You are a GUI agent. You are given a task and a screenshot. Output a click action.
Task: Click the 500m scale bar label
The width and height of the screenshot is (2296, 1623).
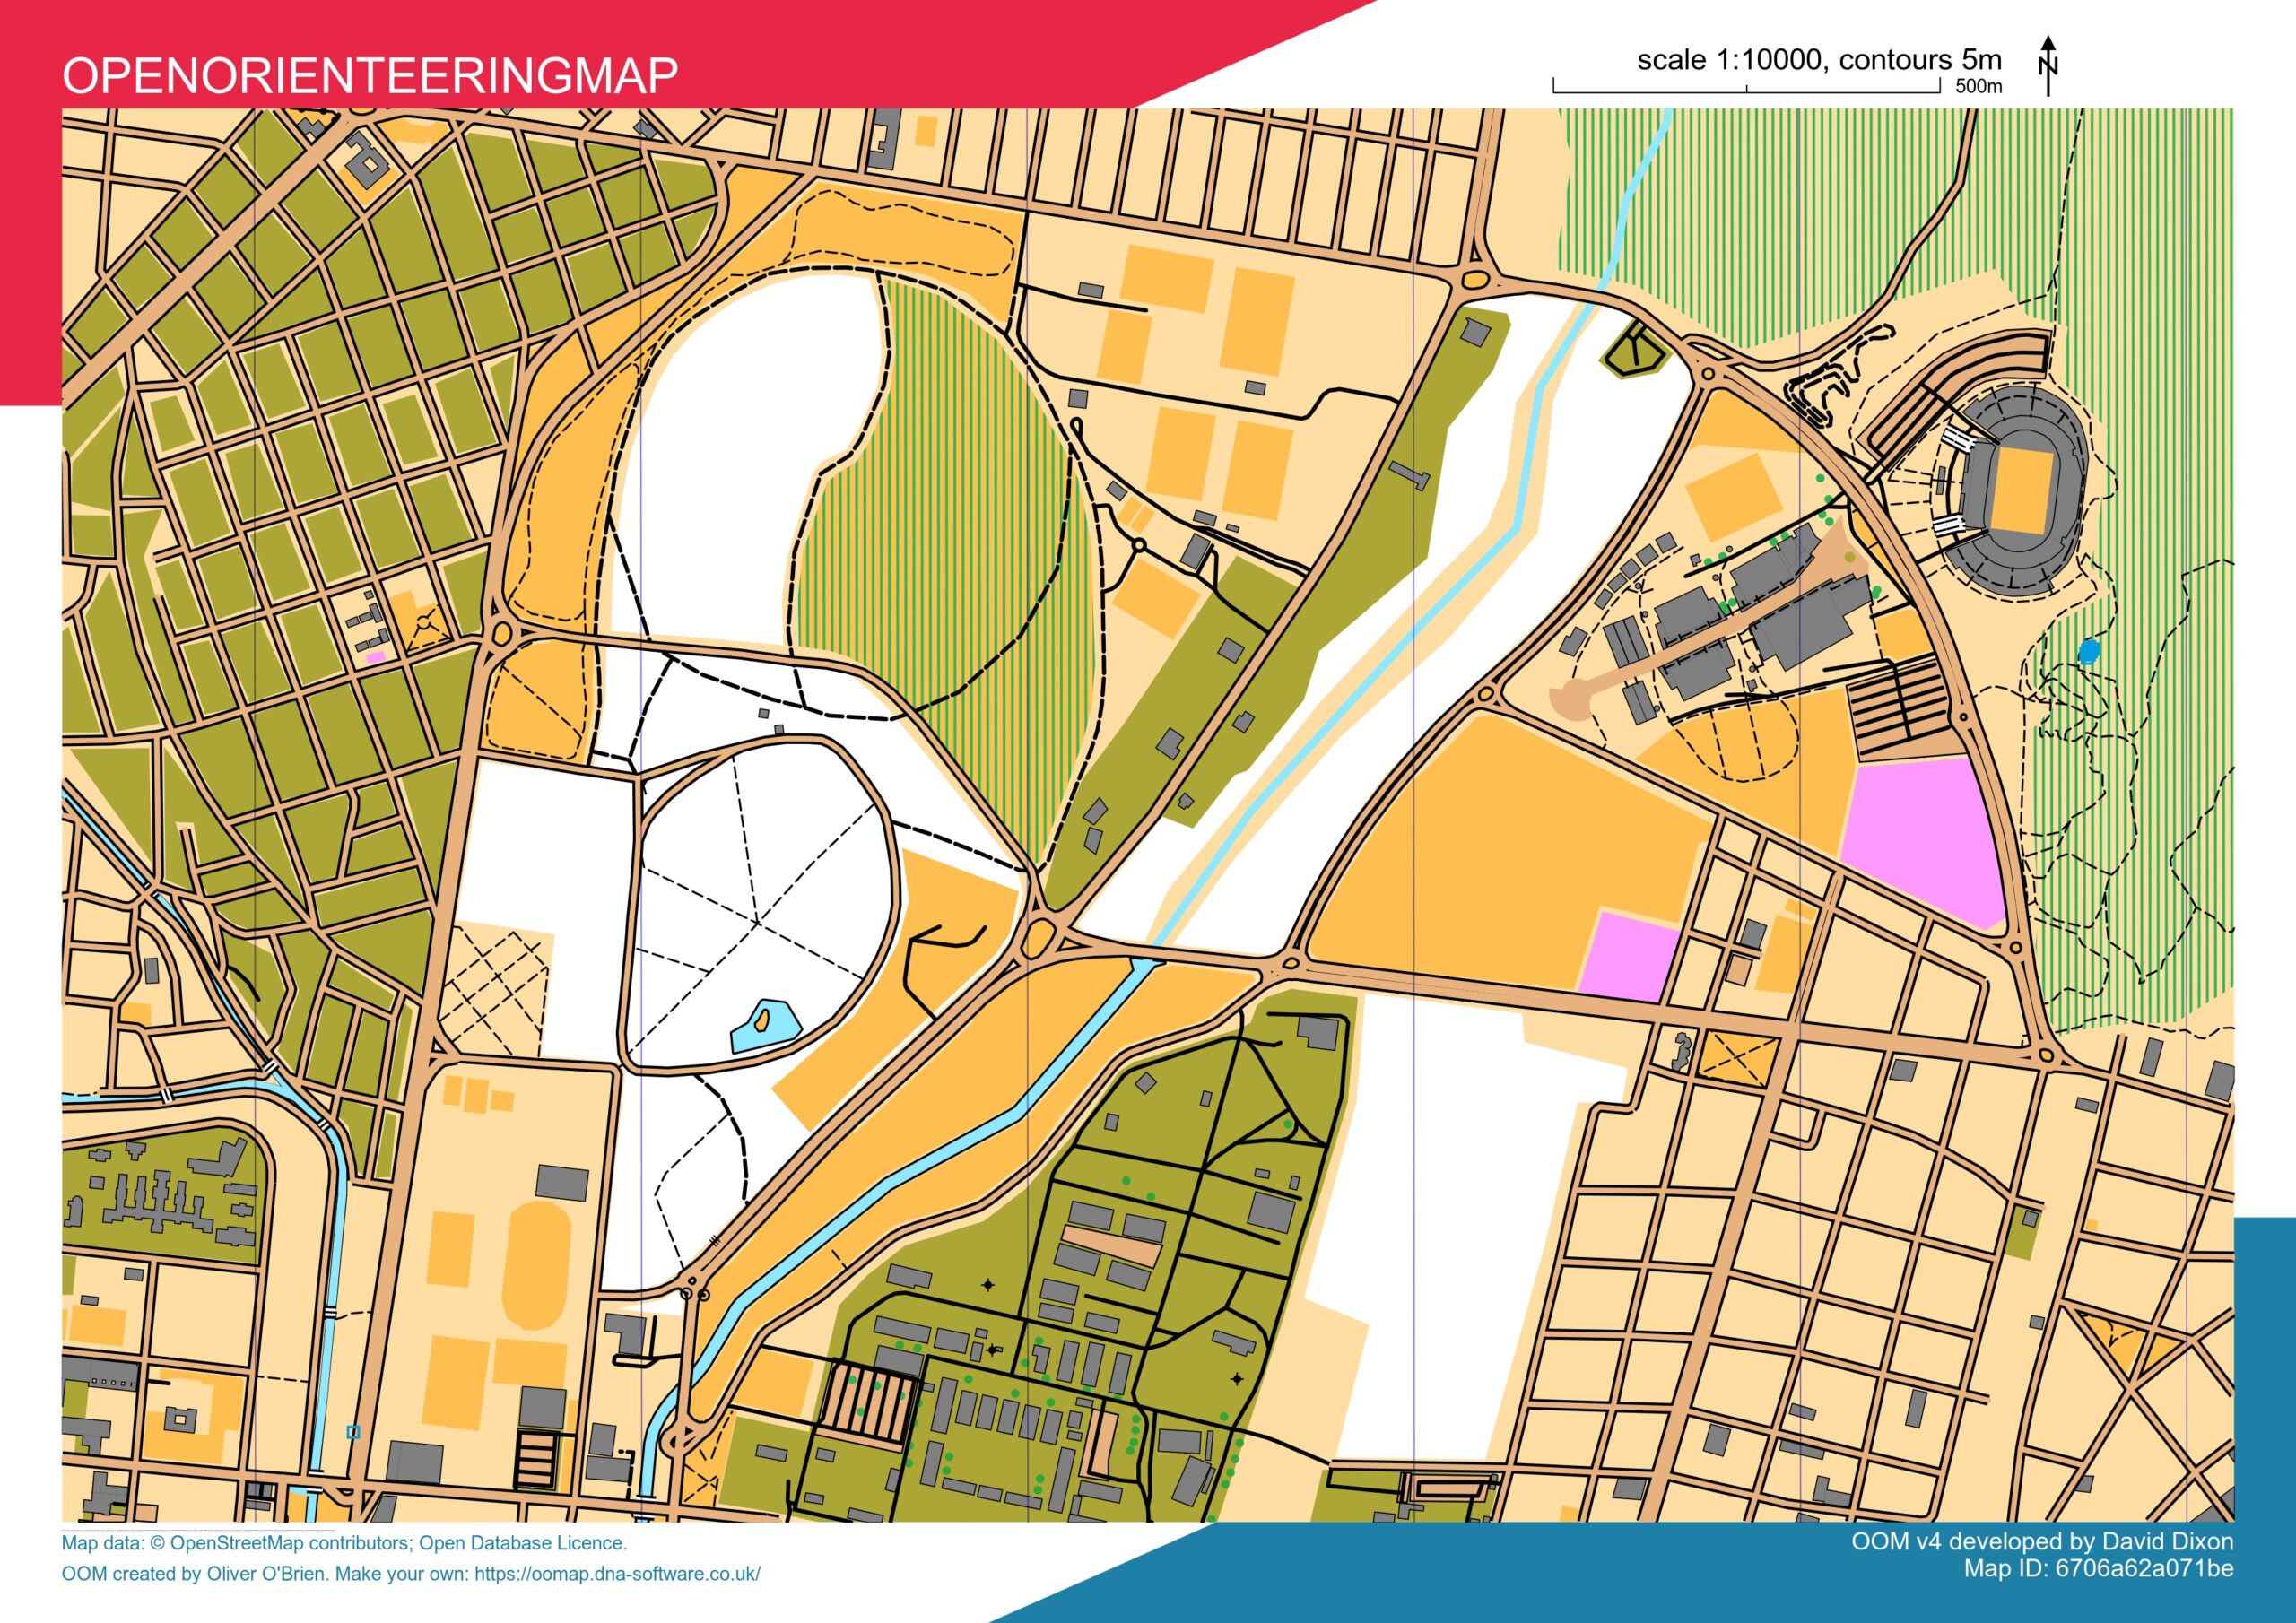point(1978,87)
